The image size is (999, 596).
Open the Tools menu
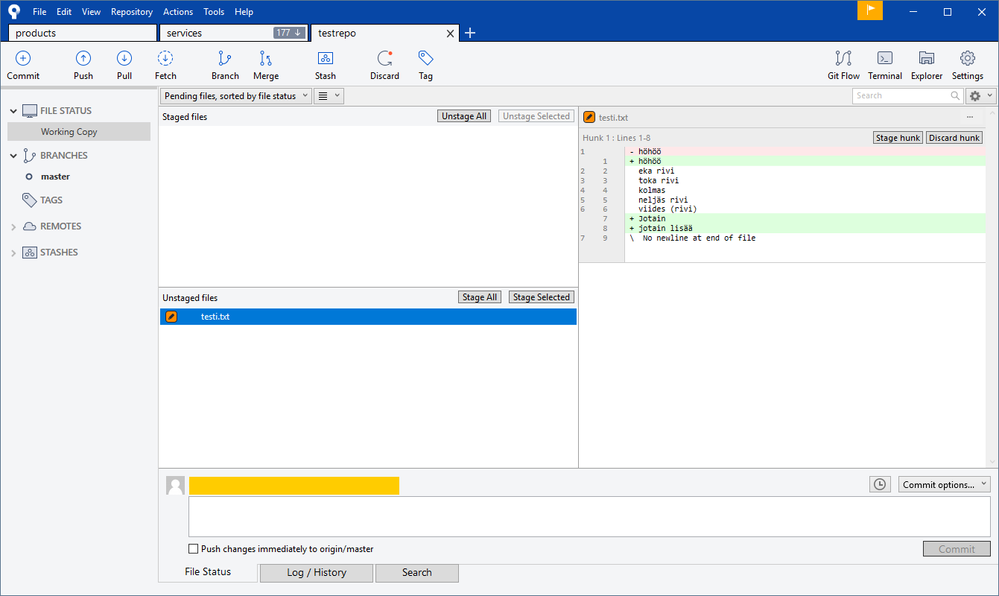point(213,11)
